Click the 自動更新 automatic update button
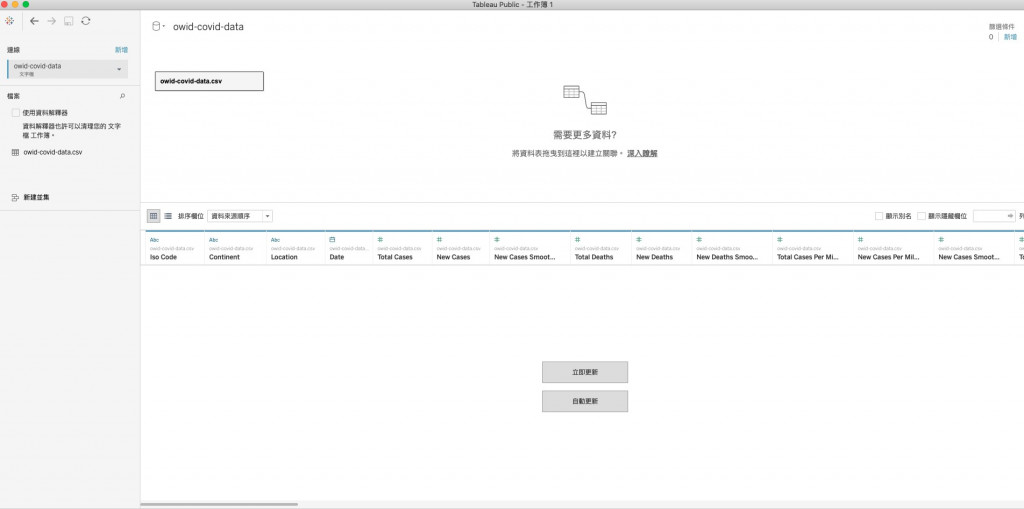This screenshot has width=1024, height=509. pyautogui.click(x=584, y=401)
